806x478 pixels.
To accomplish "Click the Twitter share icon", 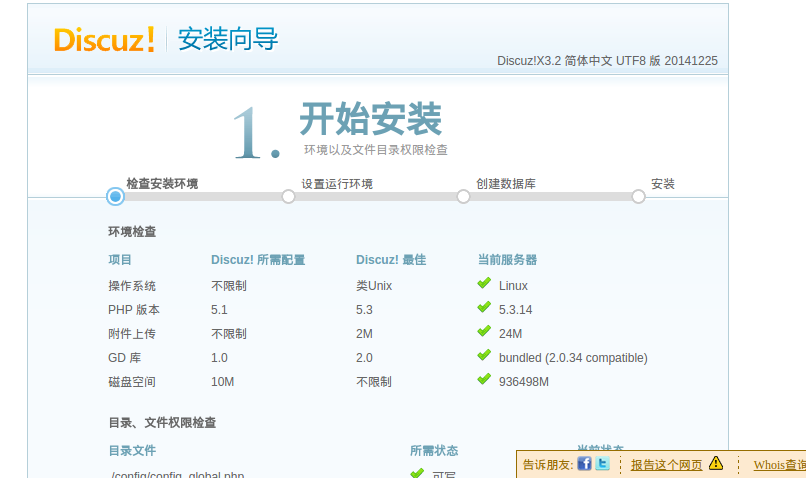I will point(602,464).
